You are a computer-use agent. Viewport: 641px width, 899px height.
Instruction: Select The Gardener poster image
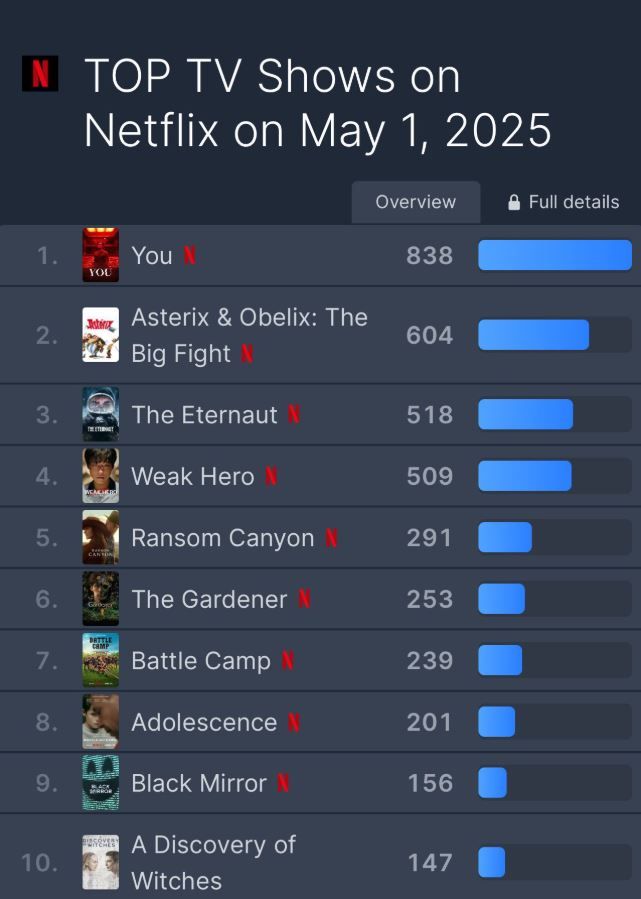click(100, 599)
